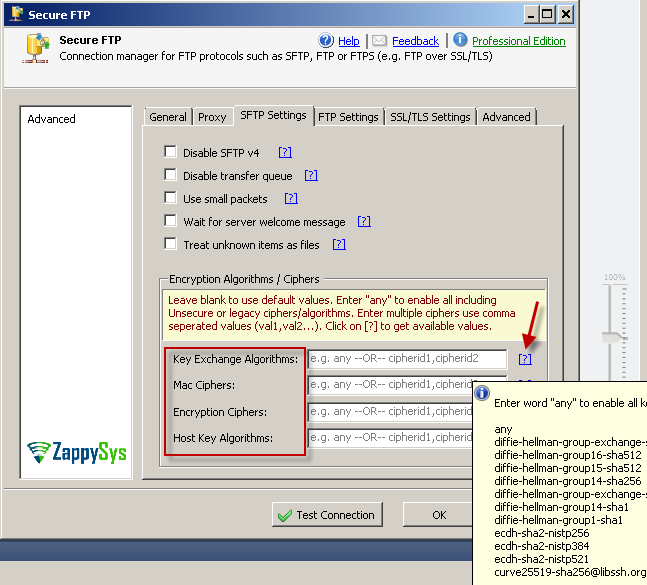The image size is (647, 585).
Task: Go to the FTP Settings tab
Action: pos(348,117)
